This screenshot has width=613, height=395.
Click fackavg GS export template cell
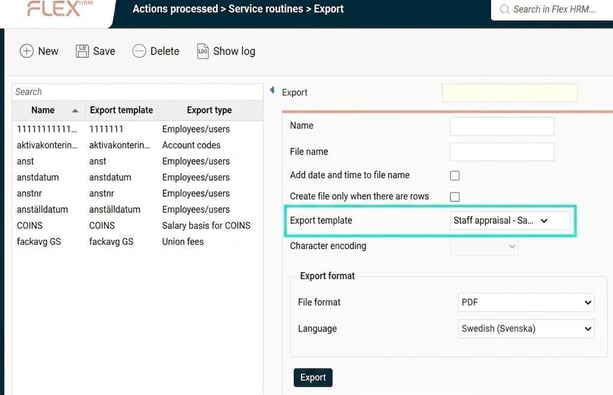(x=111, y=242)
